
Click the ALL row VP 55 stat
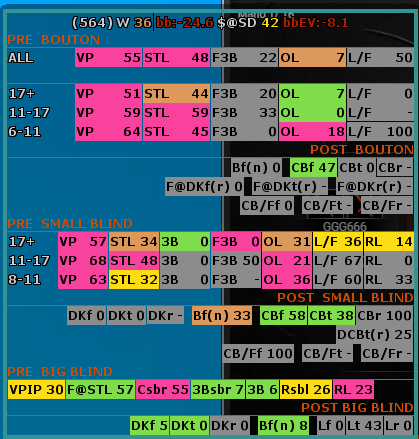[109, 58]
